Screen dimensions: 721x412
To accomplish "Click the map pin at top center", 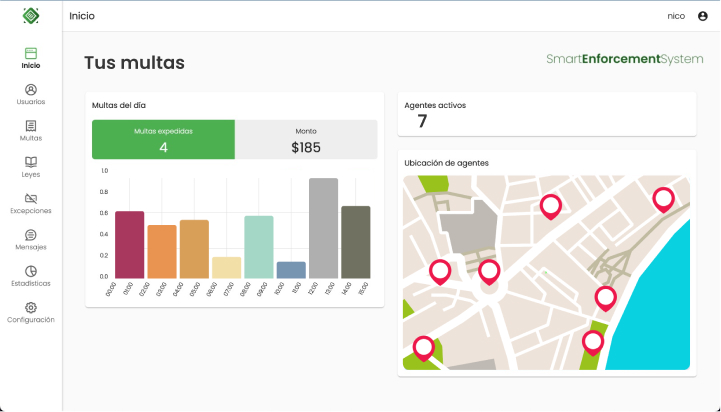I will [x=551, y=206].
